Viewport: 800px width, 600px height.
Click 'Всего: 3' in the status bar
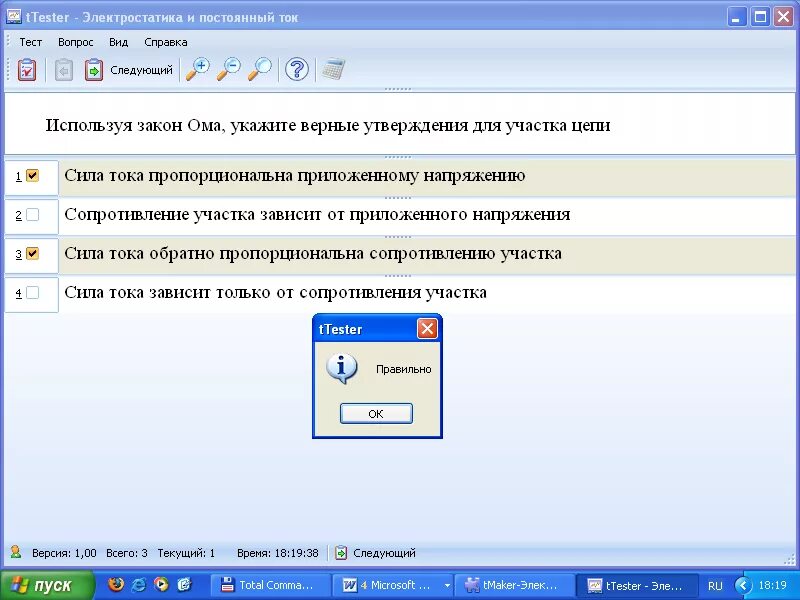[127, 553]
